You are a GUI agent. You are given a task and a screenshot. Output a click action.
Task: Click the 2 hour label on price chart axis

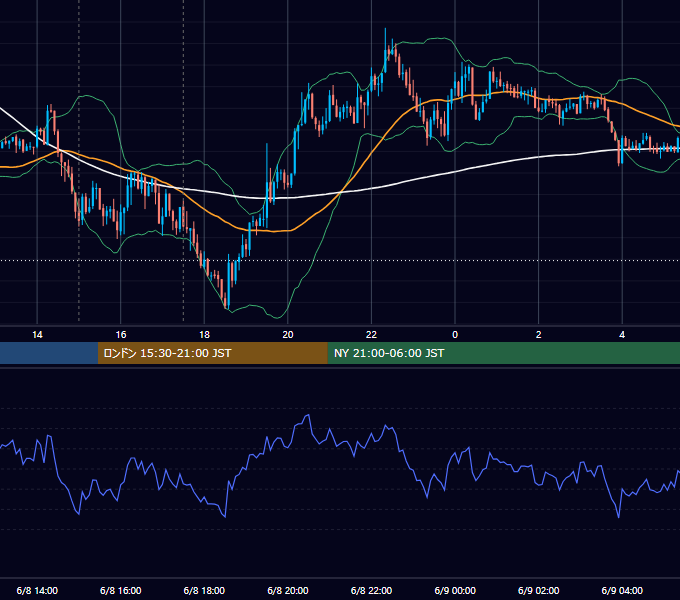pyautogui.click(x=539, y=335)
